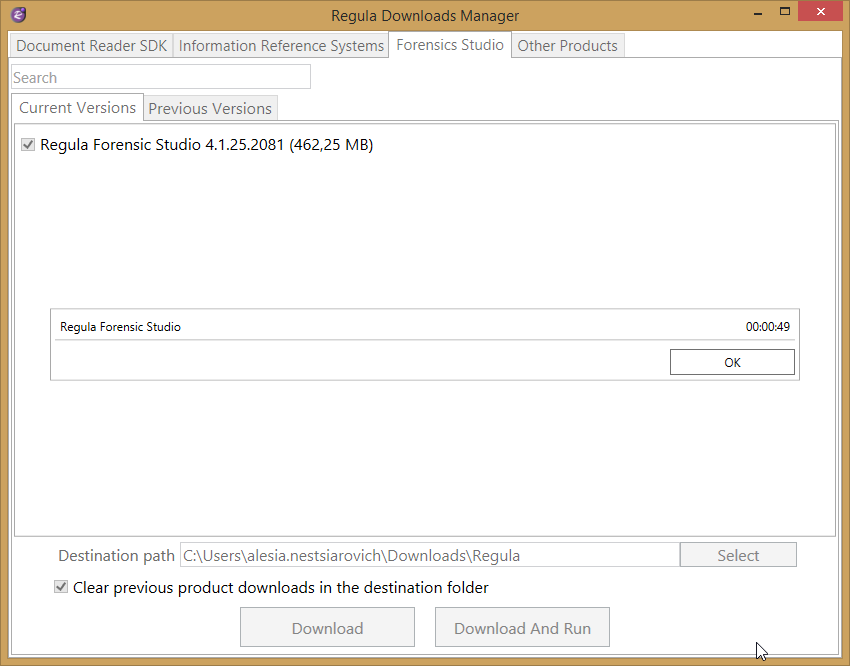Switch to the Document Reader SDK tab

tap(92, 46)
